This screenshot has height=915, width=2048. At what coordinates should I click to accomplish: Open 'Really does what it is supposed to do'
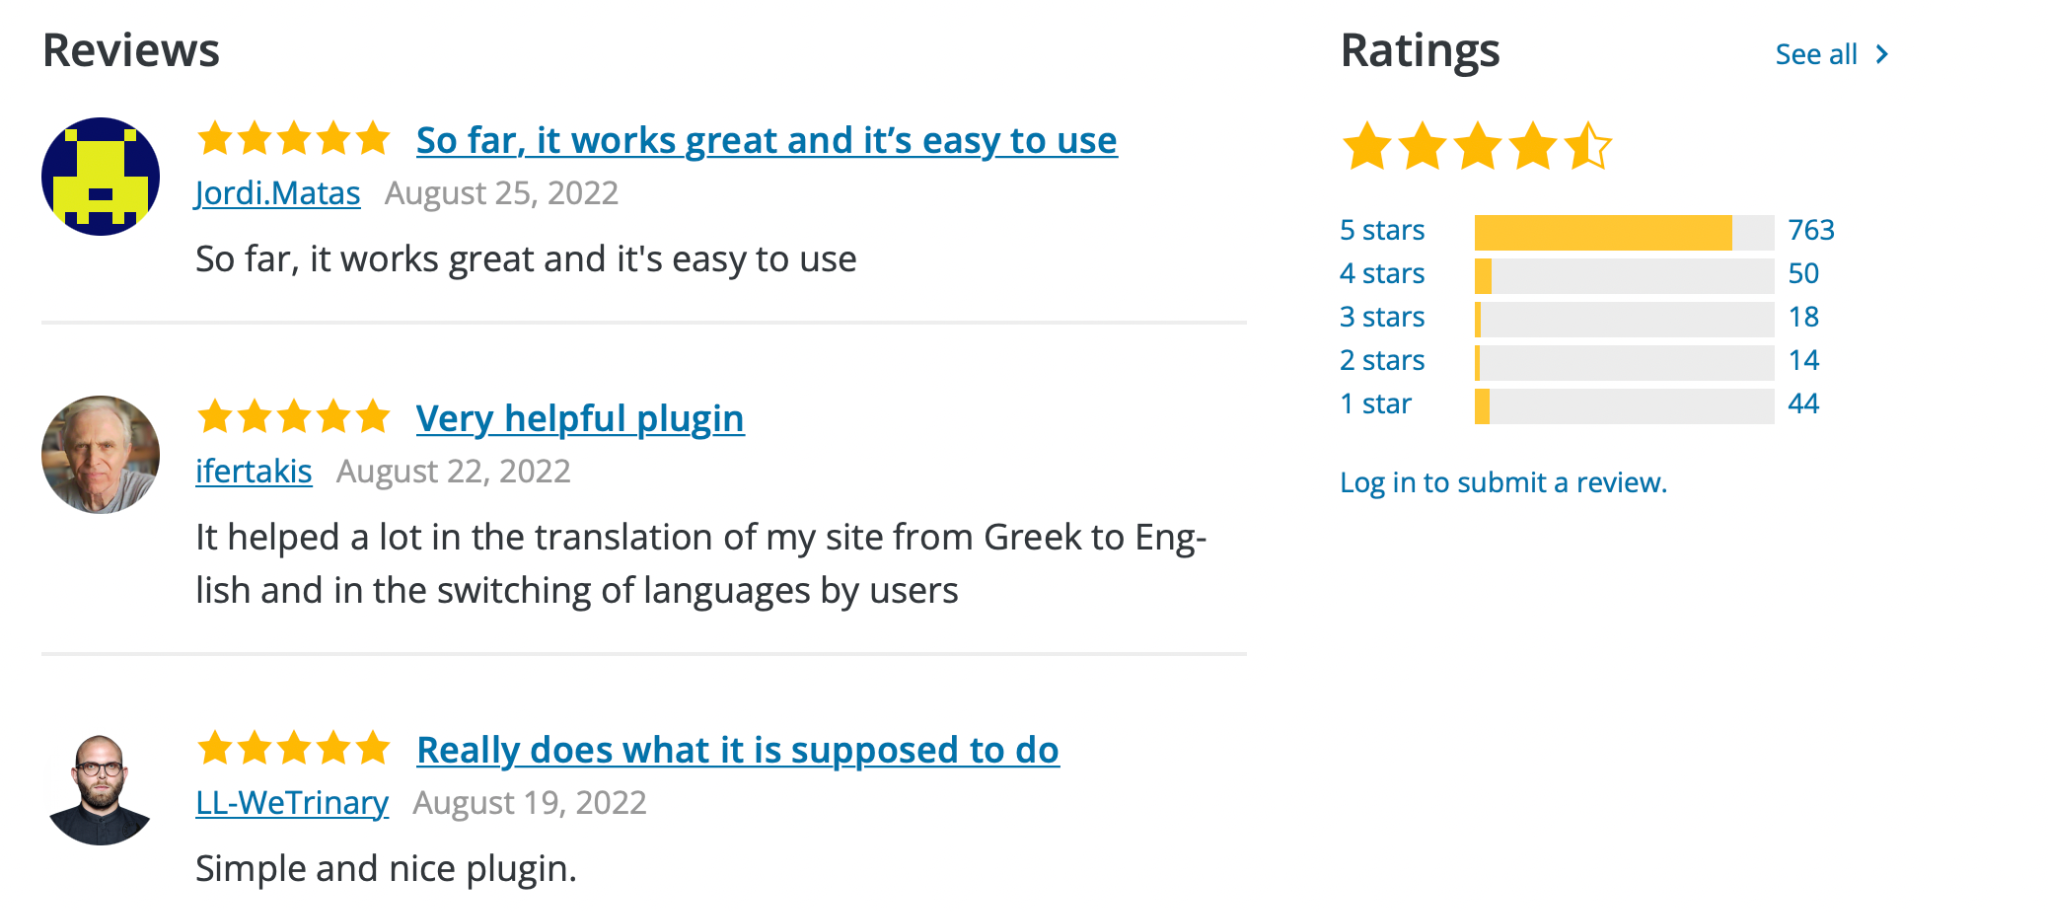pos(737,750)
